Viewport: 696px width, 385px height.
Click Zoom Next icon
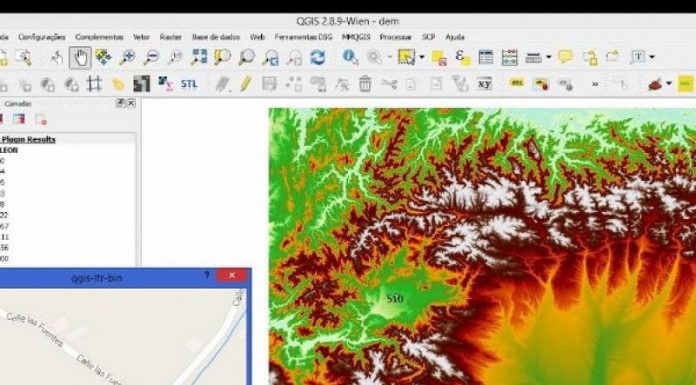294,58
